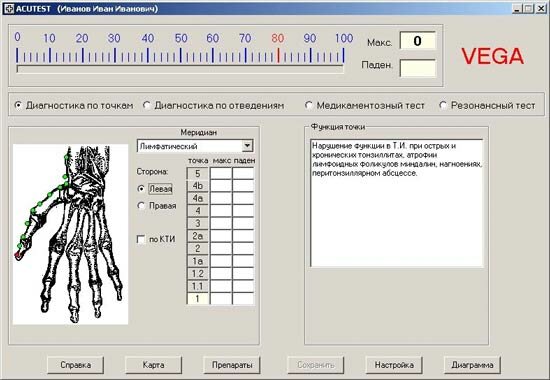Image resolution: width=550 pixels, height=380 pixels.
Task: Click the Паден. value field
Action: 417,68
